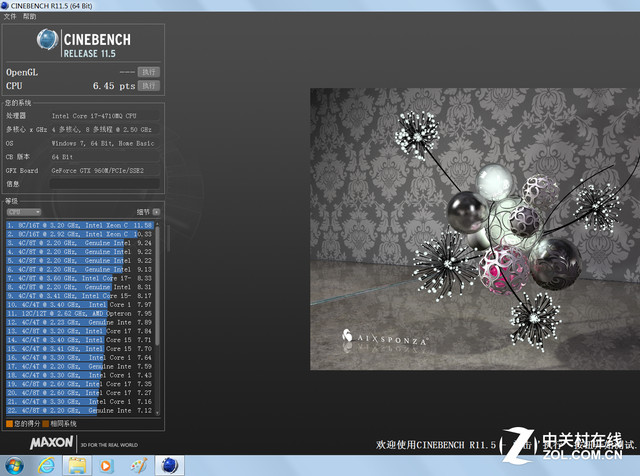The image size is (640, 476).
Task: Open the CPU ranking type dropdown
Action: coord(24,212)
